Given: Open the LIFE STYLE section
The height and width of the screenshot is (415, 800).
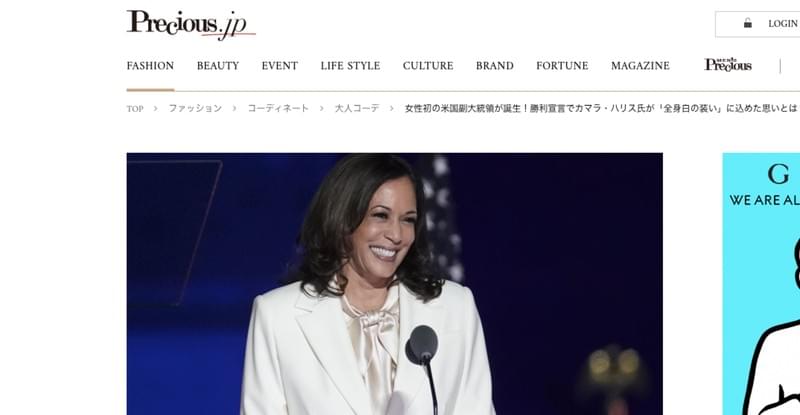Looking at the screenshot, I should (x=351, y=66).
